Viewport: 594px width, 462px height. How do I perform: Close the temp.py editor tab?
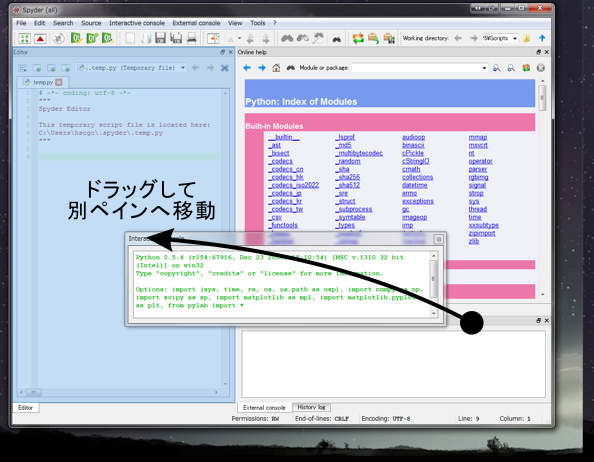tap(59, 82)
